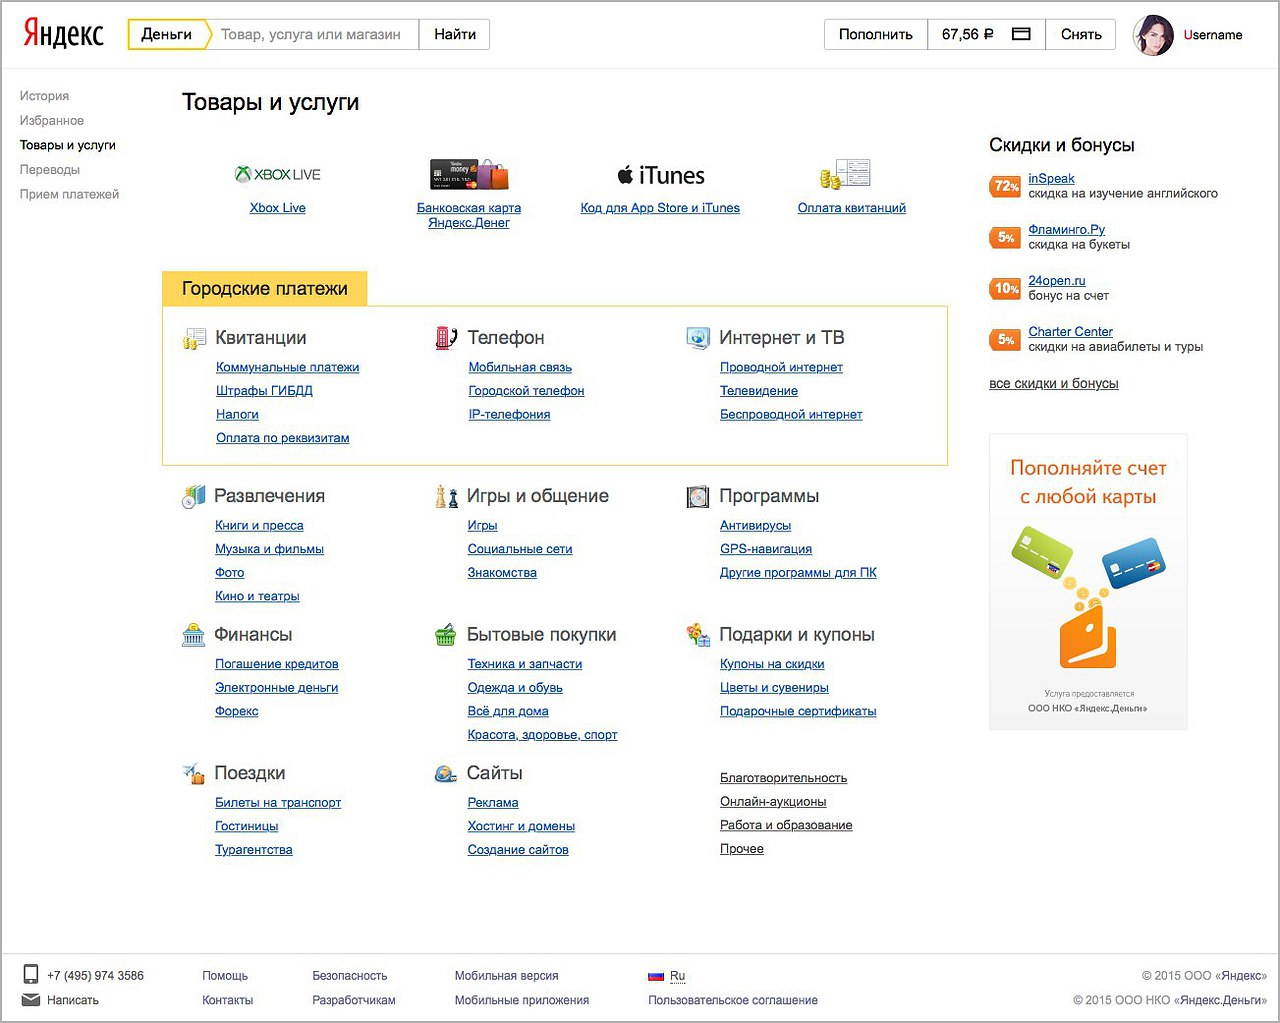
Task: Open Проводной интернет link
Action: [x=781, y=367]
